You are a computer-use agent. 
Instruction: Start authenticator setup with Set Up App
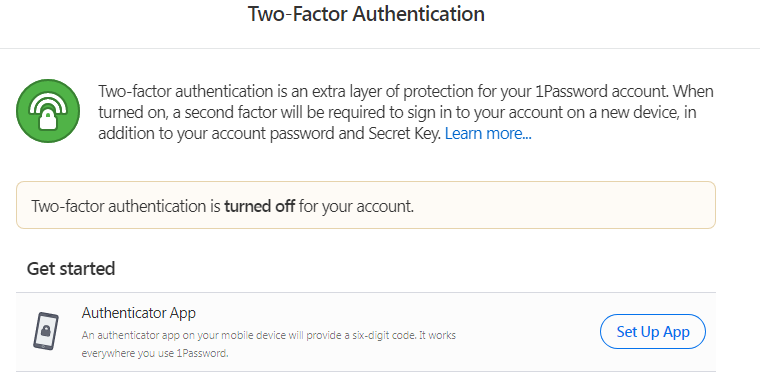[x=653, y=332]
